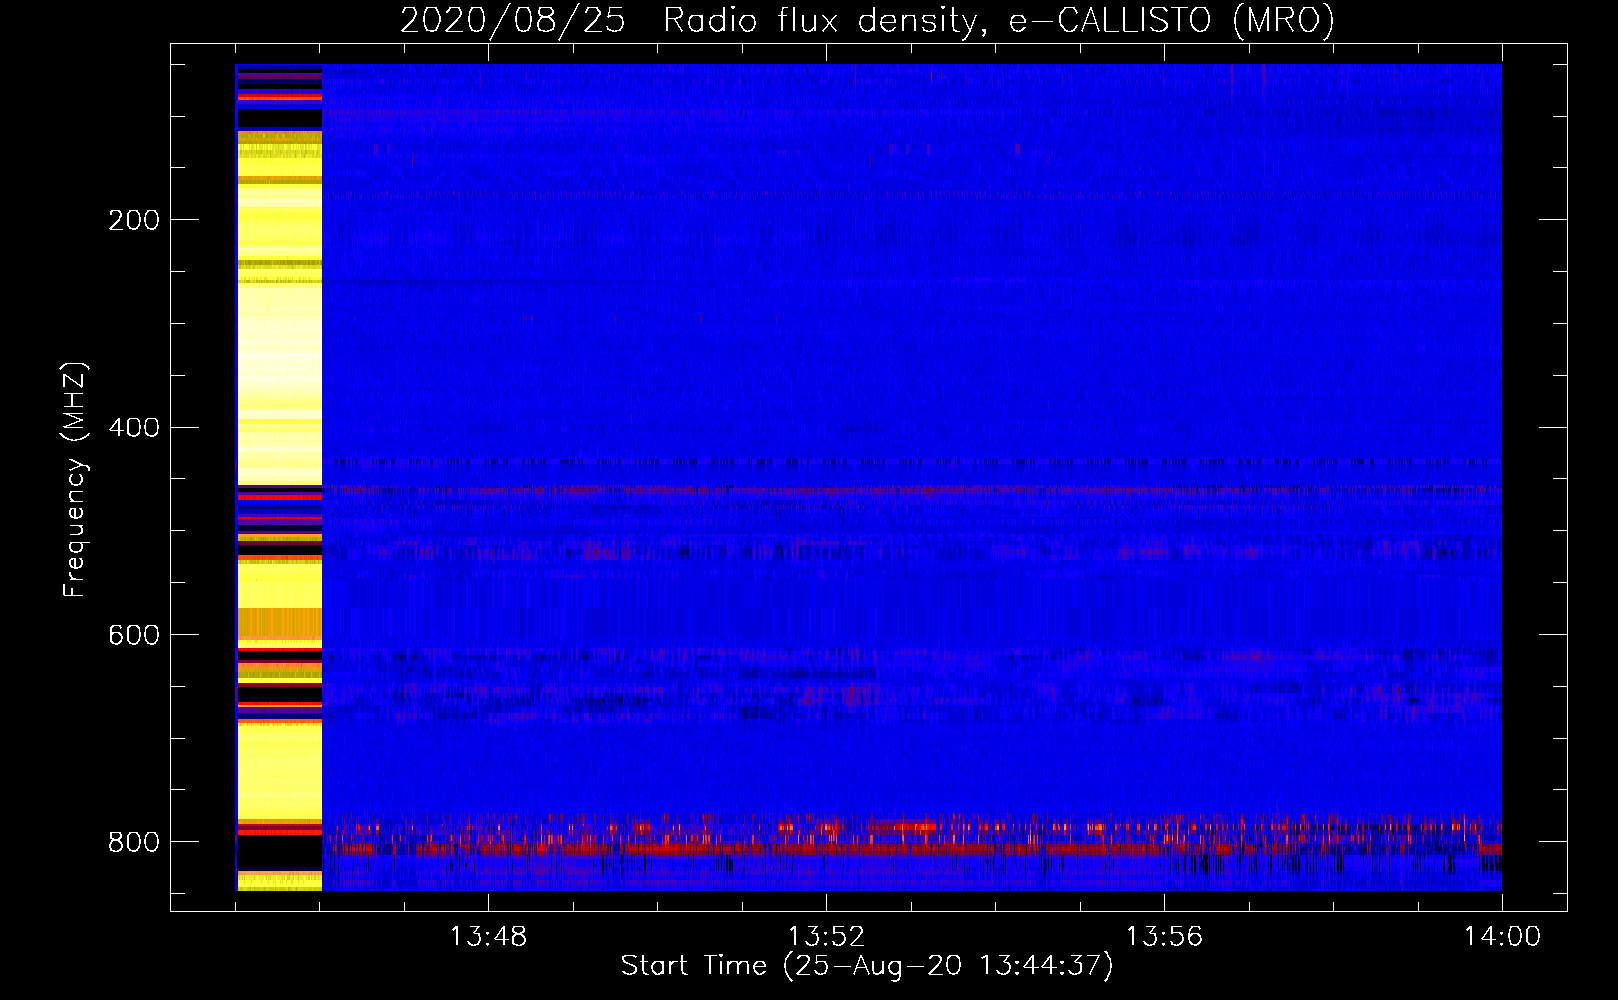
Task: Click the 13:52 time tick label
Action: pos(826,937)
